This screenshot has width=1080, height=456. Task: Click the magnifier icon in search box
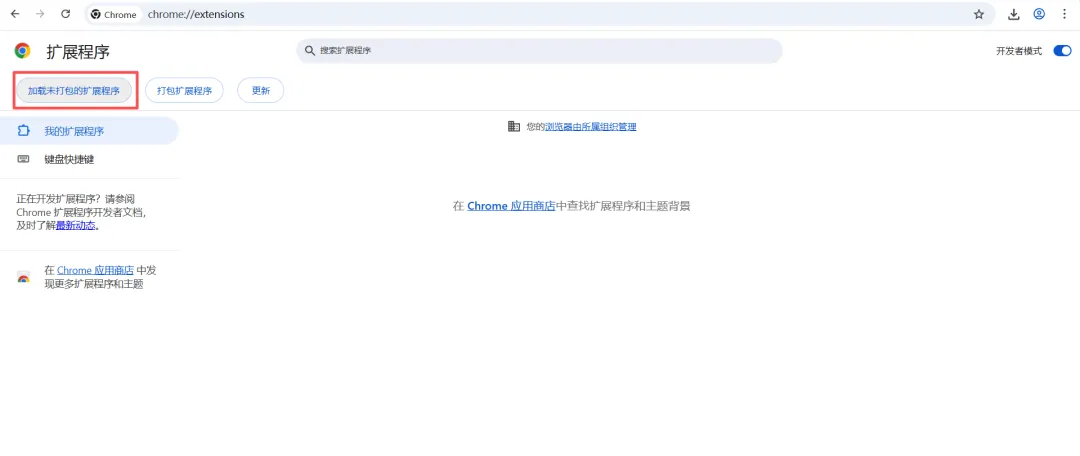click(310, 50)
